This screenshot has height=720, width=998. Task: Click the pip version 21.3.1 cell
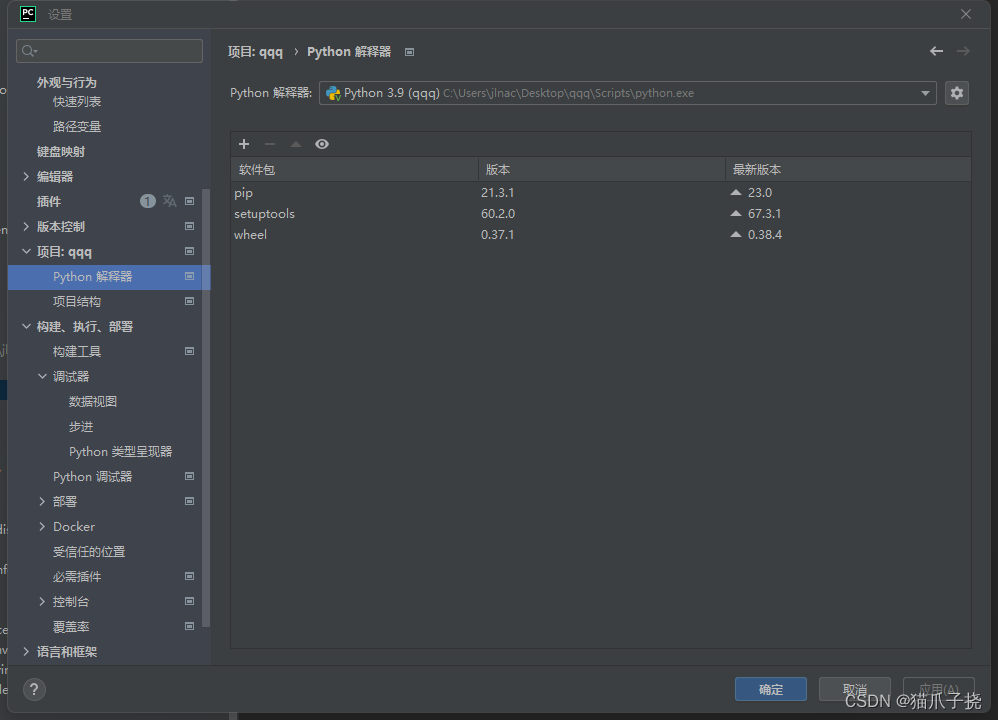point(498,192)
